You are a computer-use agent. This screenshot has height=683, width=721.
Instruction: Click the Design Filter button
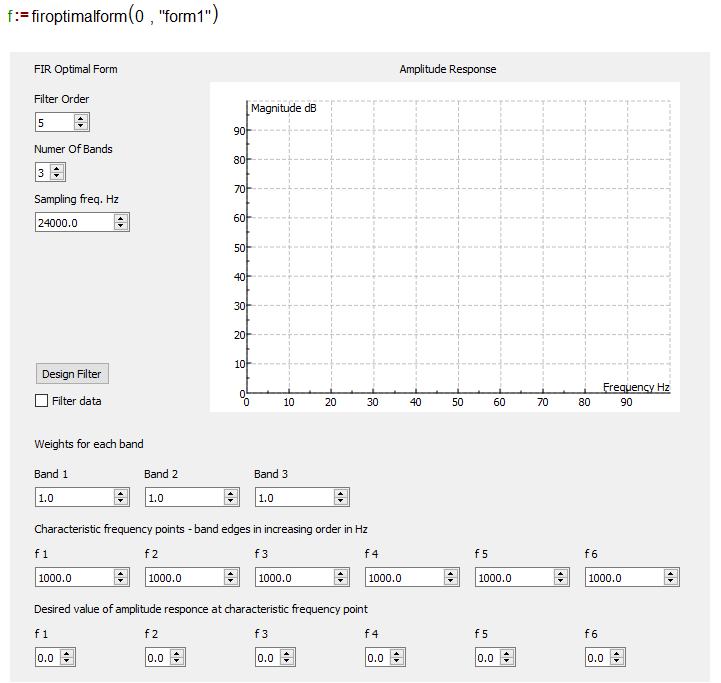[x=71, y=374]
